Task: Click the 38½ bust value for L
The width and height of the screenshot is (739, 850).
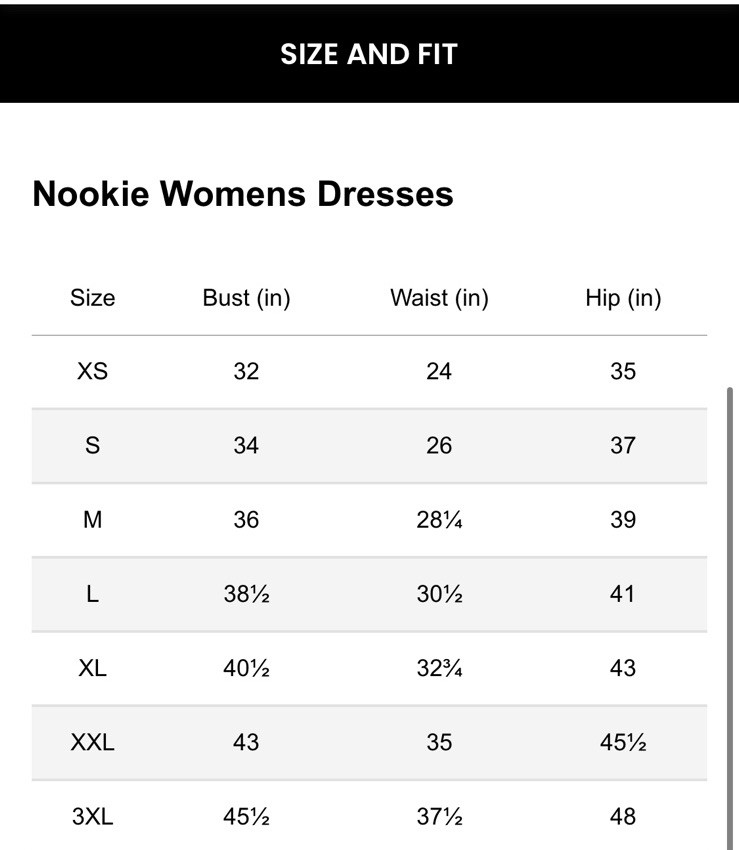Action: point(246,594)
